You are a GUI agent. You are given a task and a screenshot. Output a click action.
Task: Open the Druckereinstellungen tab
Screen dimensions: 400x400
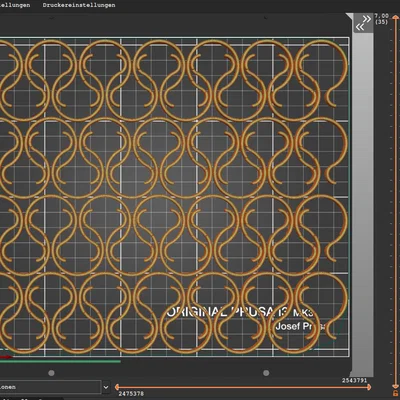[x=79, y=5]
